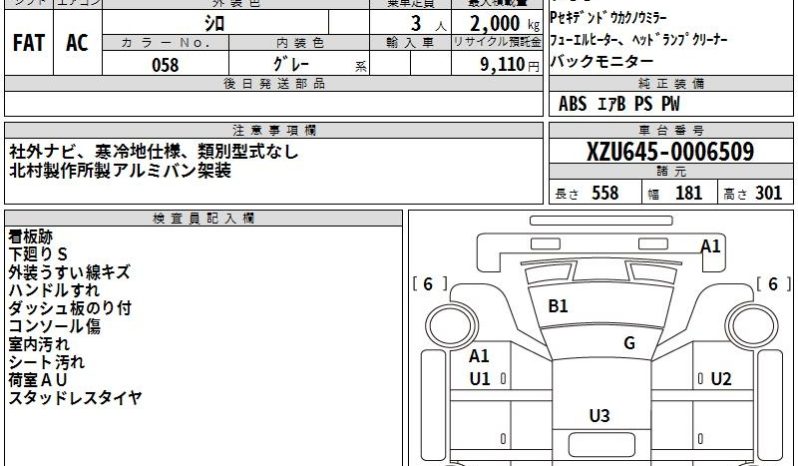798x466 pixels.
Task: Click the FAT transmission cell
Action: click(x=28, y=43)
